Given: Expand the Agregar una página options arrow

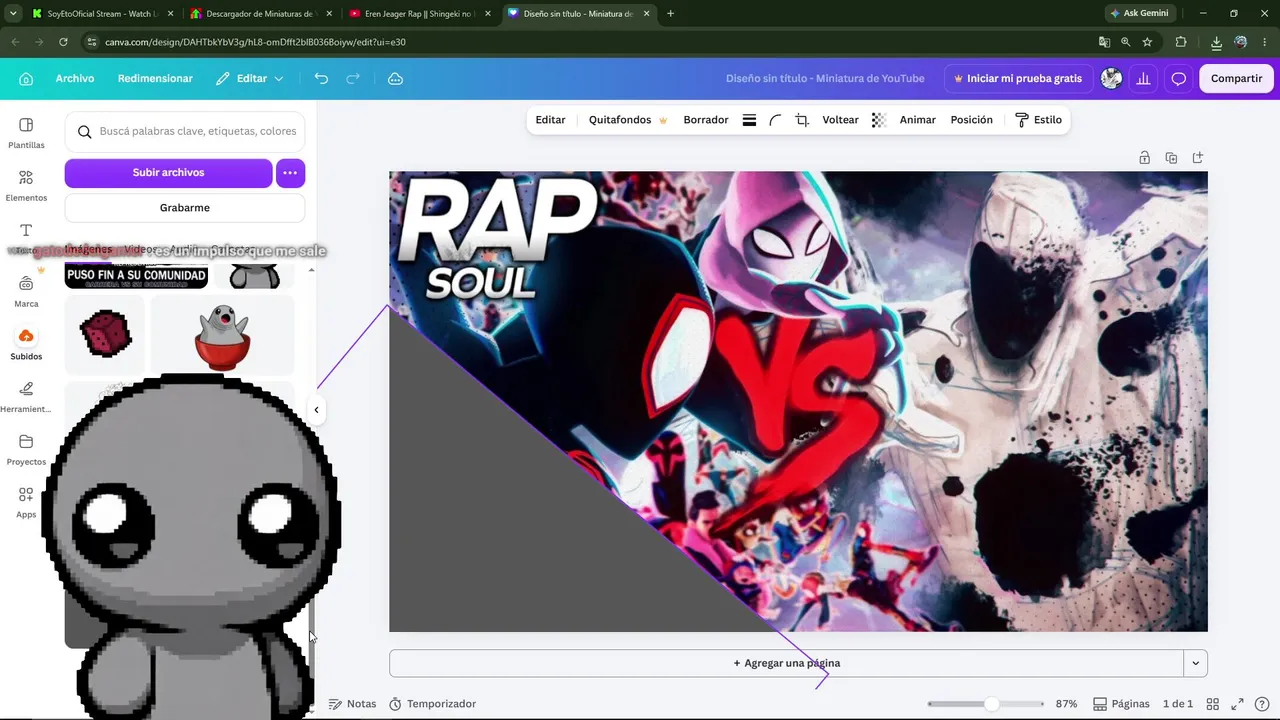Looking at the screenshot, I should click(x=1195, y=663).
